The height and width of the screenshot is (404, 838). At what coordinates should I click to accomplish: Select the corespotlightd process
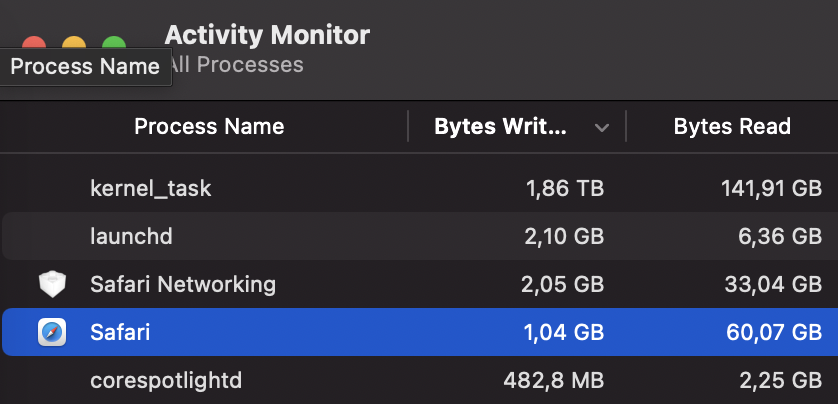point(166,380)
